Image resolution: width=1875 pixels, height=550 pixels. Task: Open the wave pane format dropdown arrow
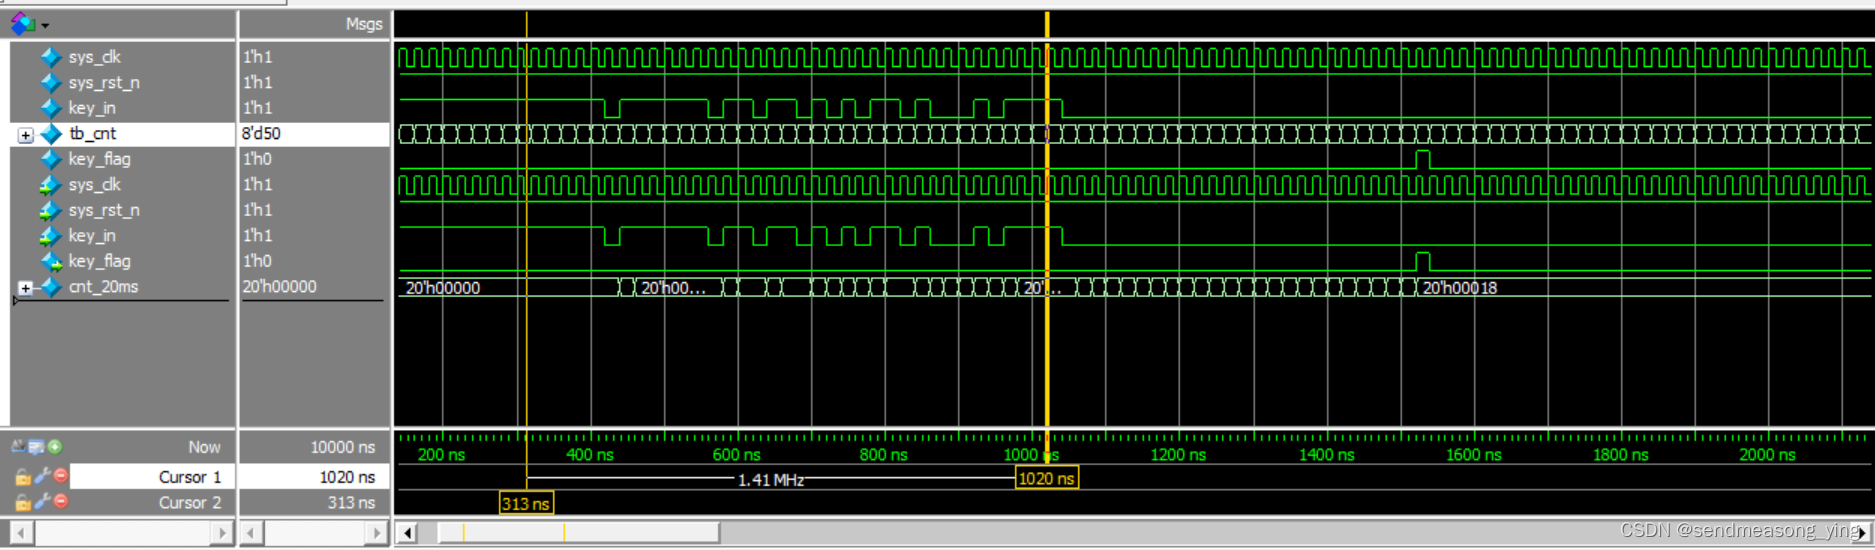(45, 25)
